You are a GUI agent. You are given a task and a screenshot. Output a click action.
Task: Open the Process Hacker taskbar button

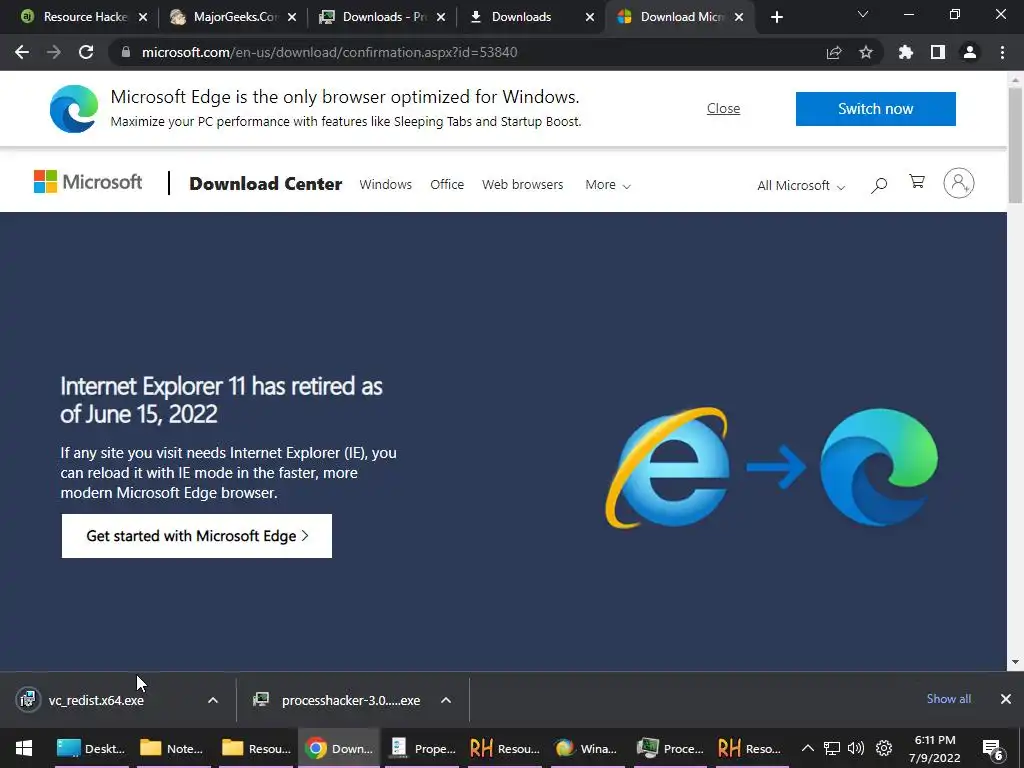[670, 748]
